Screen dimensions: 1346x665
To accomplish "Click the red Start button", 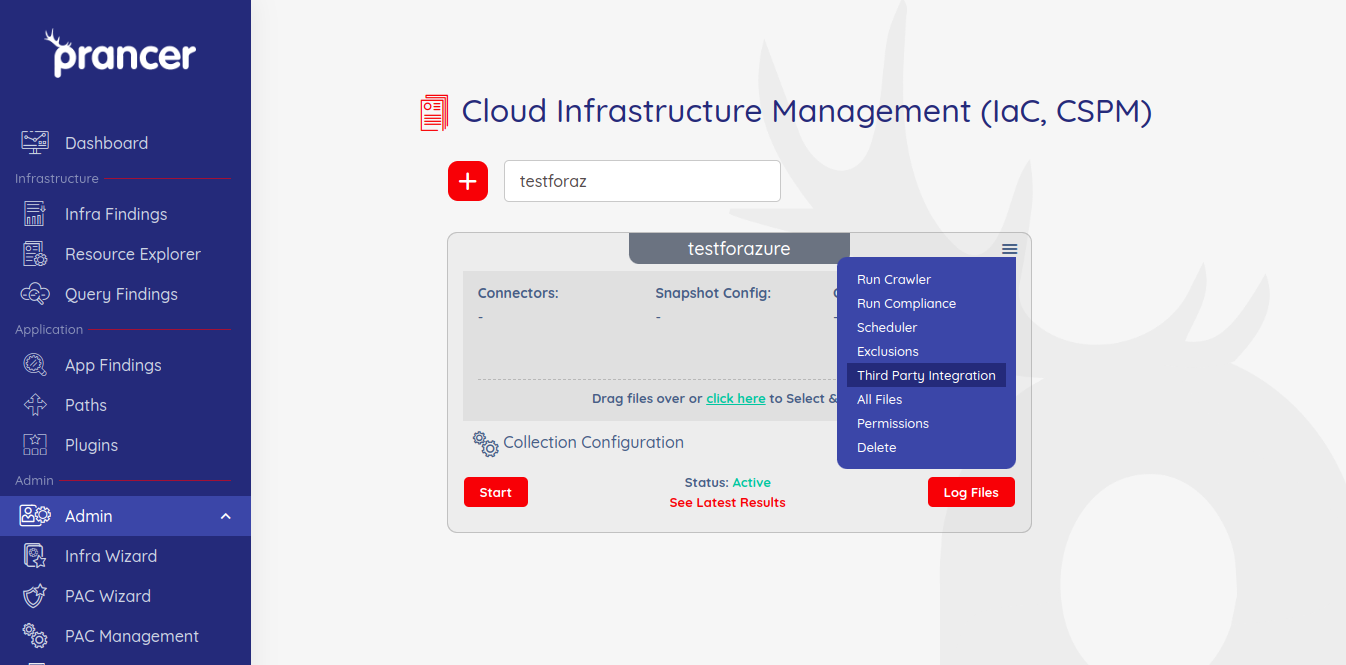I will (496, 492).
